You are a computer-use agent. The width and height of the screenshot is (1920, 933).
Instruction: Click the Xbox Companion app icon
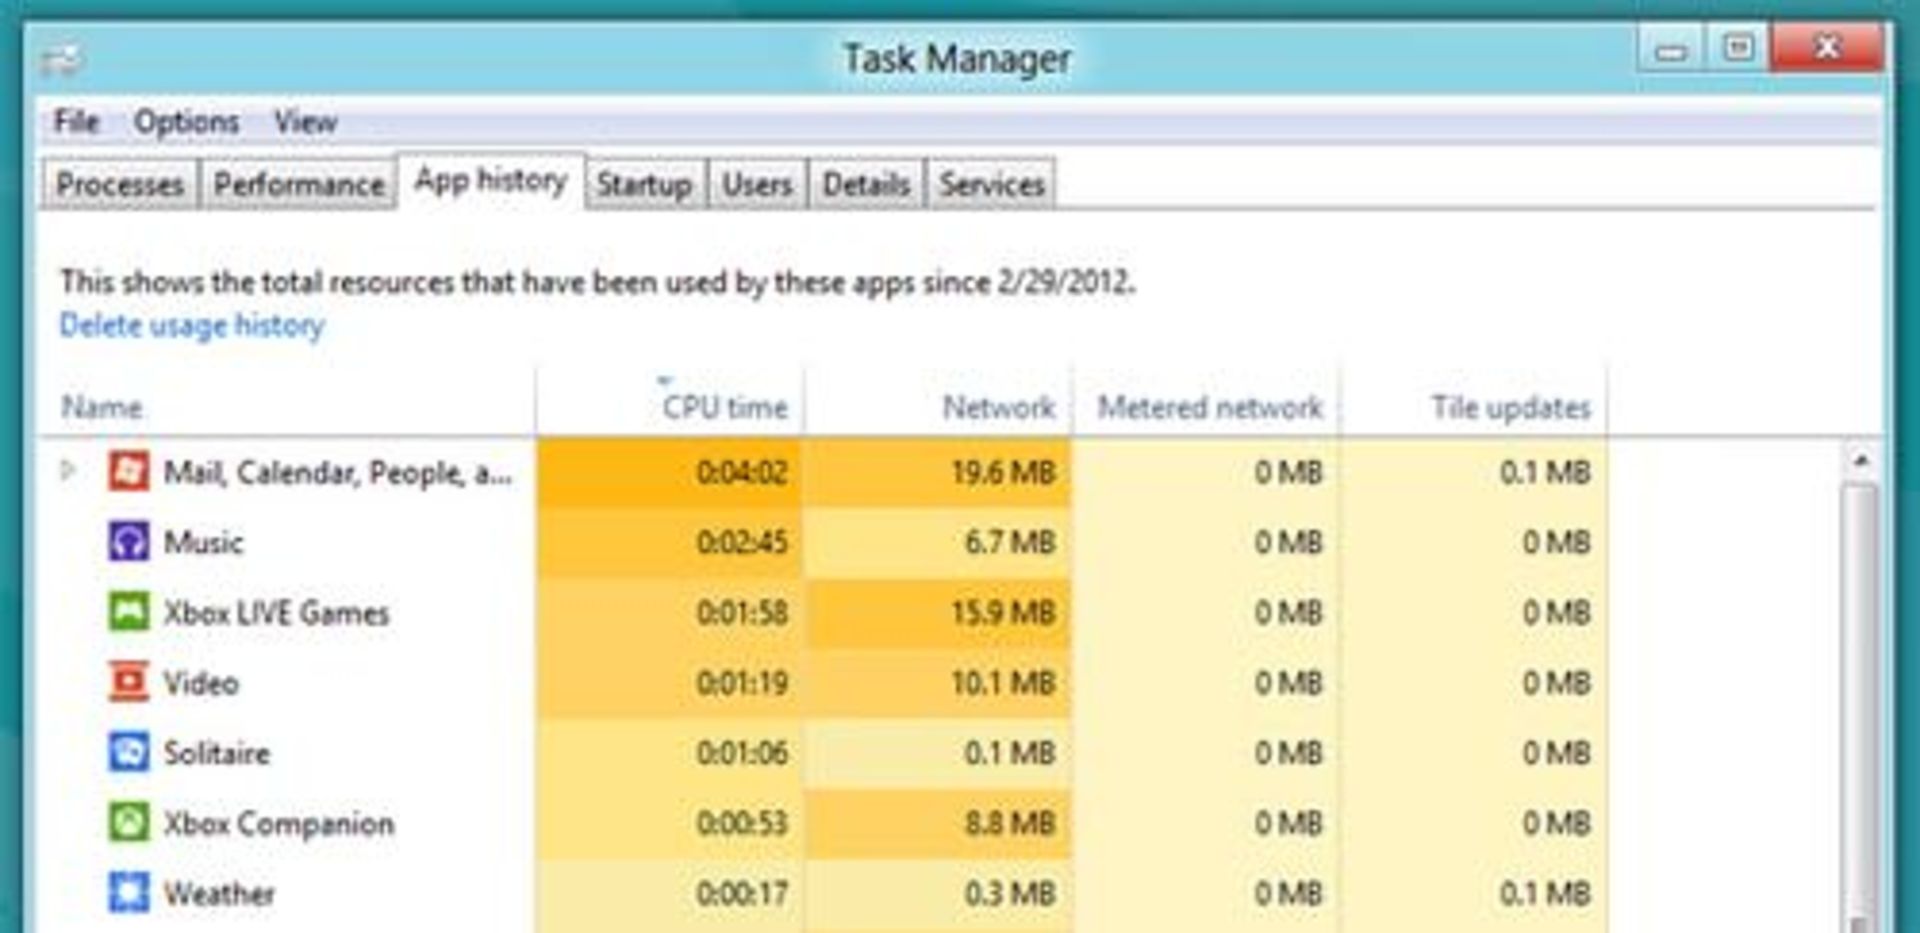pyautogui.click(x=129, y=822)
